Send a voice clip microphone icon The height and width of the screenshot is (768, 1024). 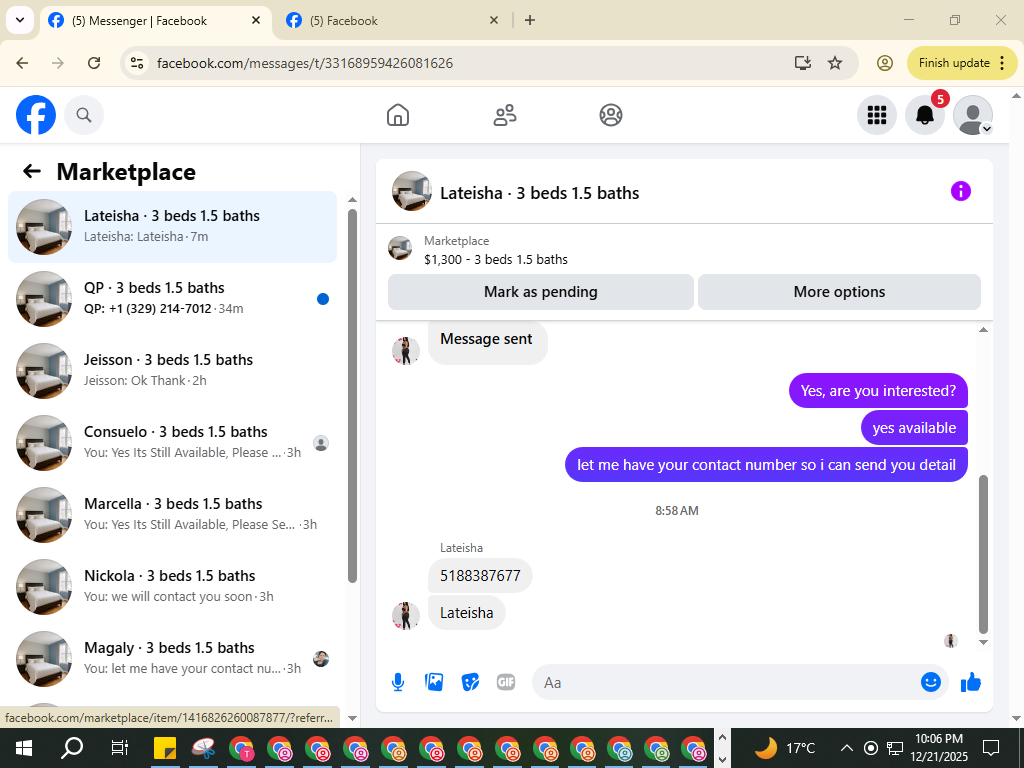pyautogui.click(x=398, y=682)
